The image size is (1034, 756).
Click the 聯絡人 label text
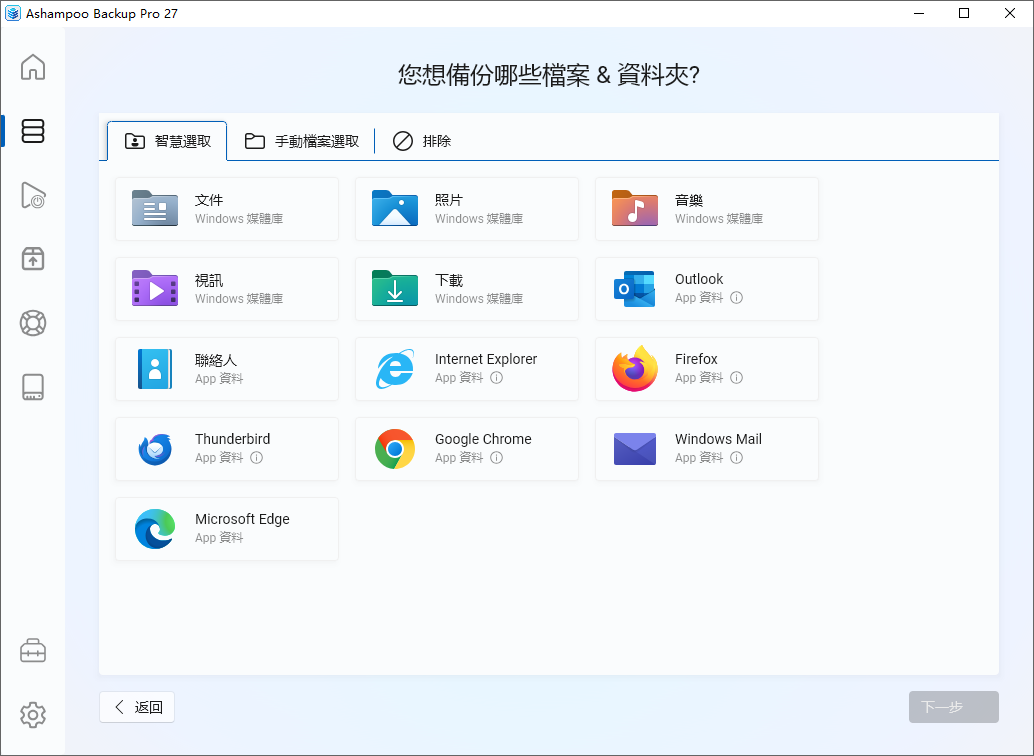[216, 360]
